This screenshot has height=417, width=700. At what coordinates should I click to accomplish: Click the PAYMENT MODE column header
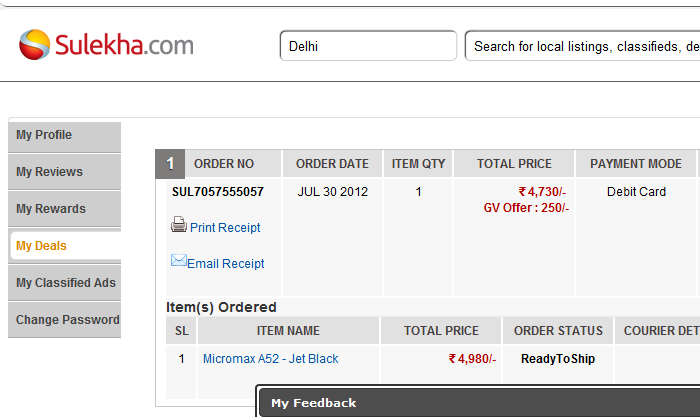click(x=636, y=164)
